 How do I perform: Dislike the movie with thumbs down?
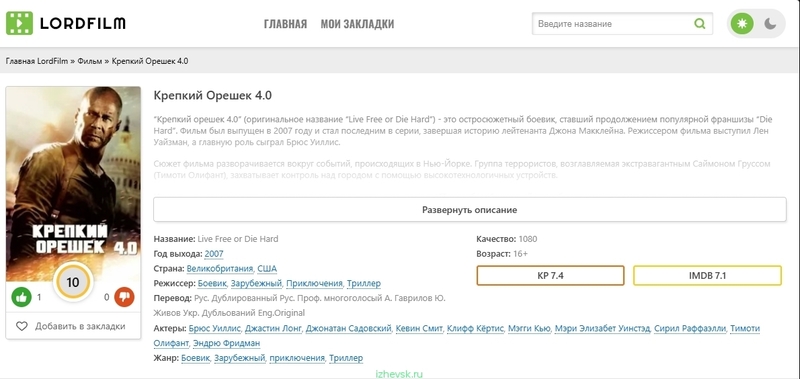pyautogui.click(x=124, y=297)
